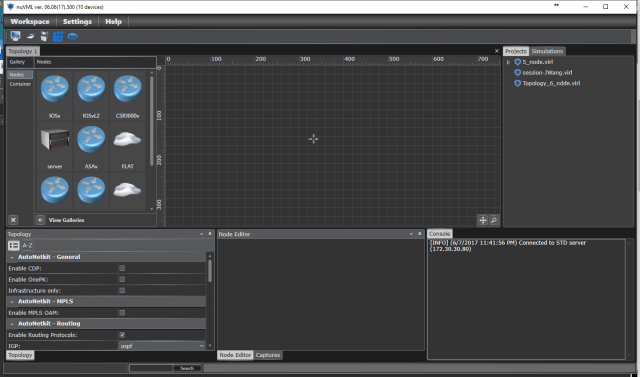This screenshot has height=377, width=640.
Task: Click the pan tool icon on canvas
Action: click(483, 220)
